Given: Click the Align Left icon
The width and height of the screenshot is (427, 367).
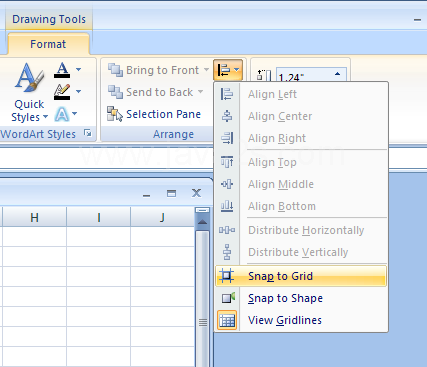Looking at the screenshot, I should point(227,94).
